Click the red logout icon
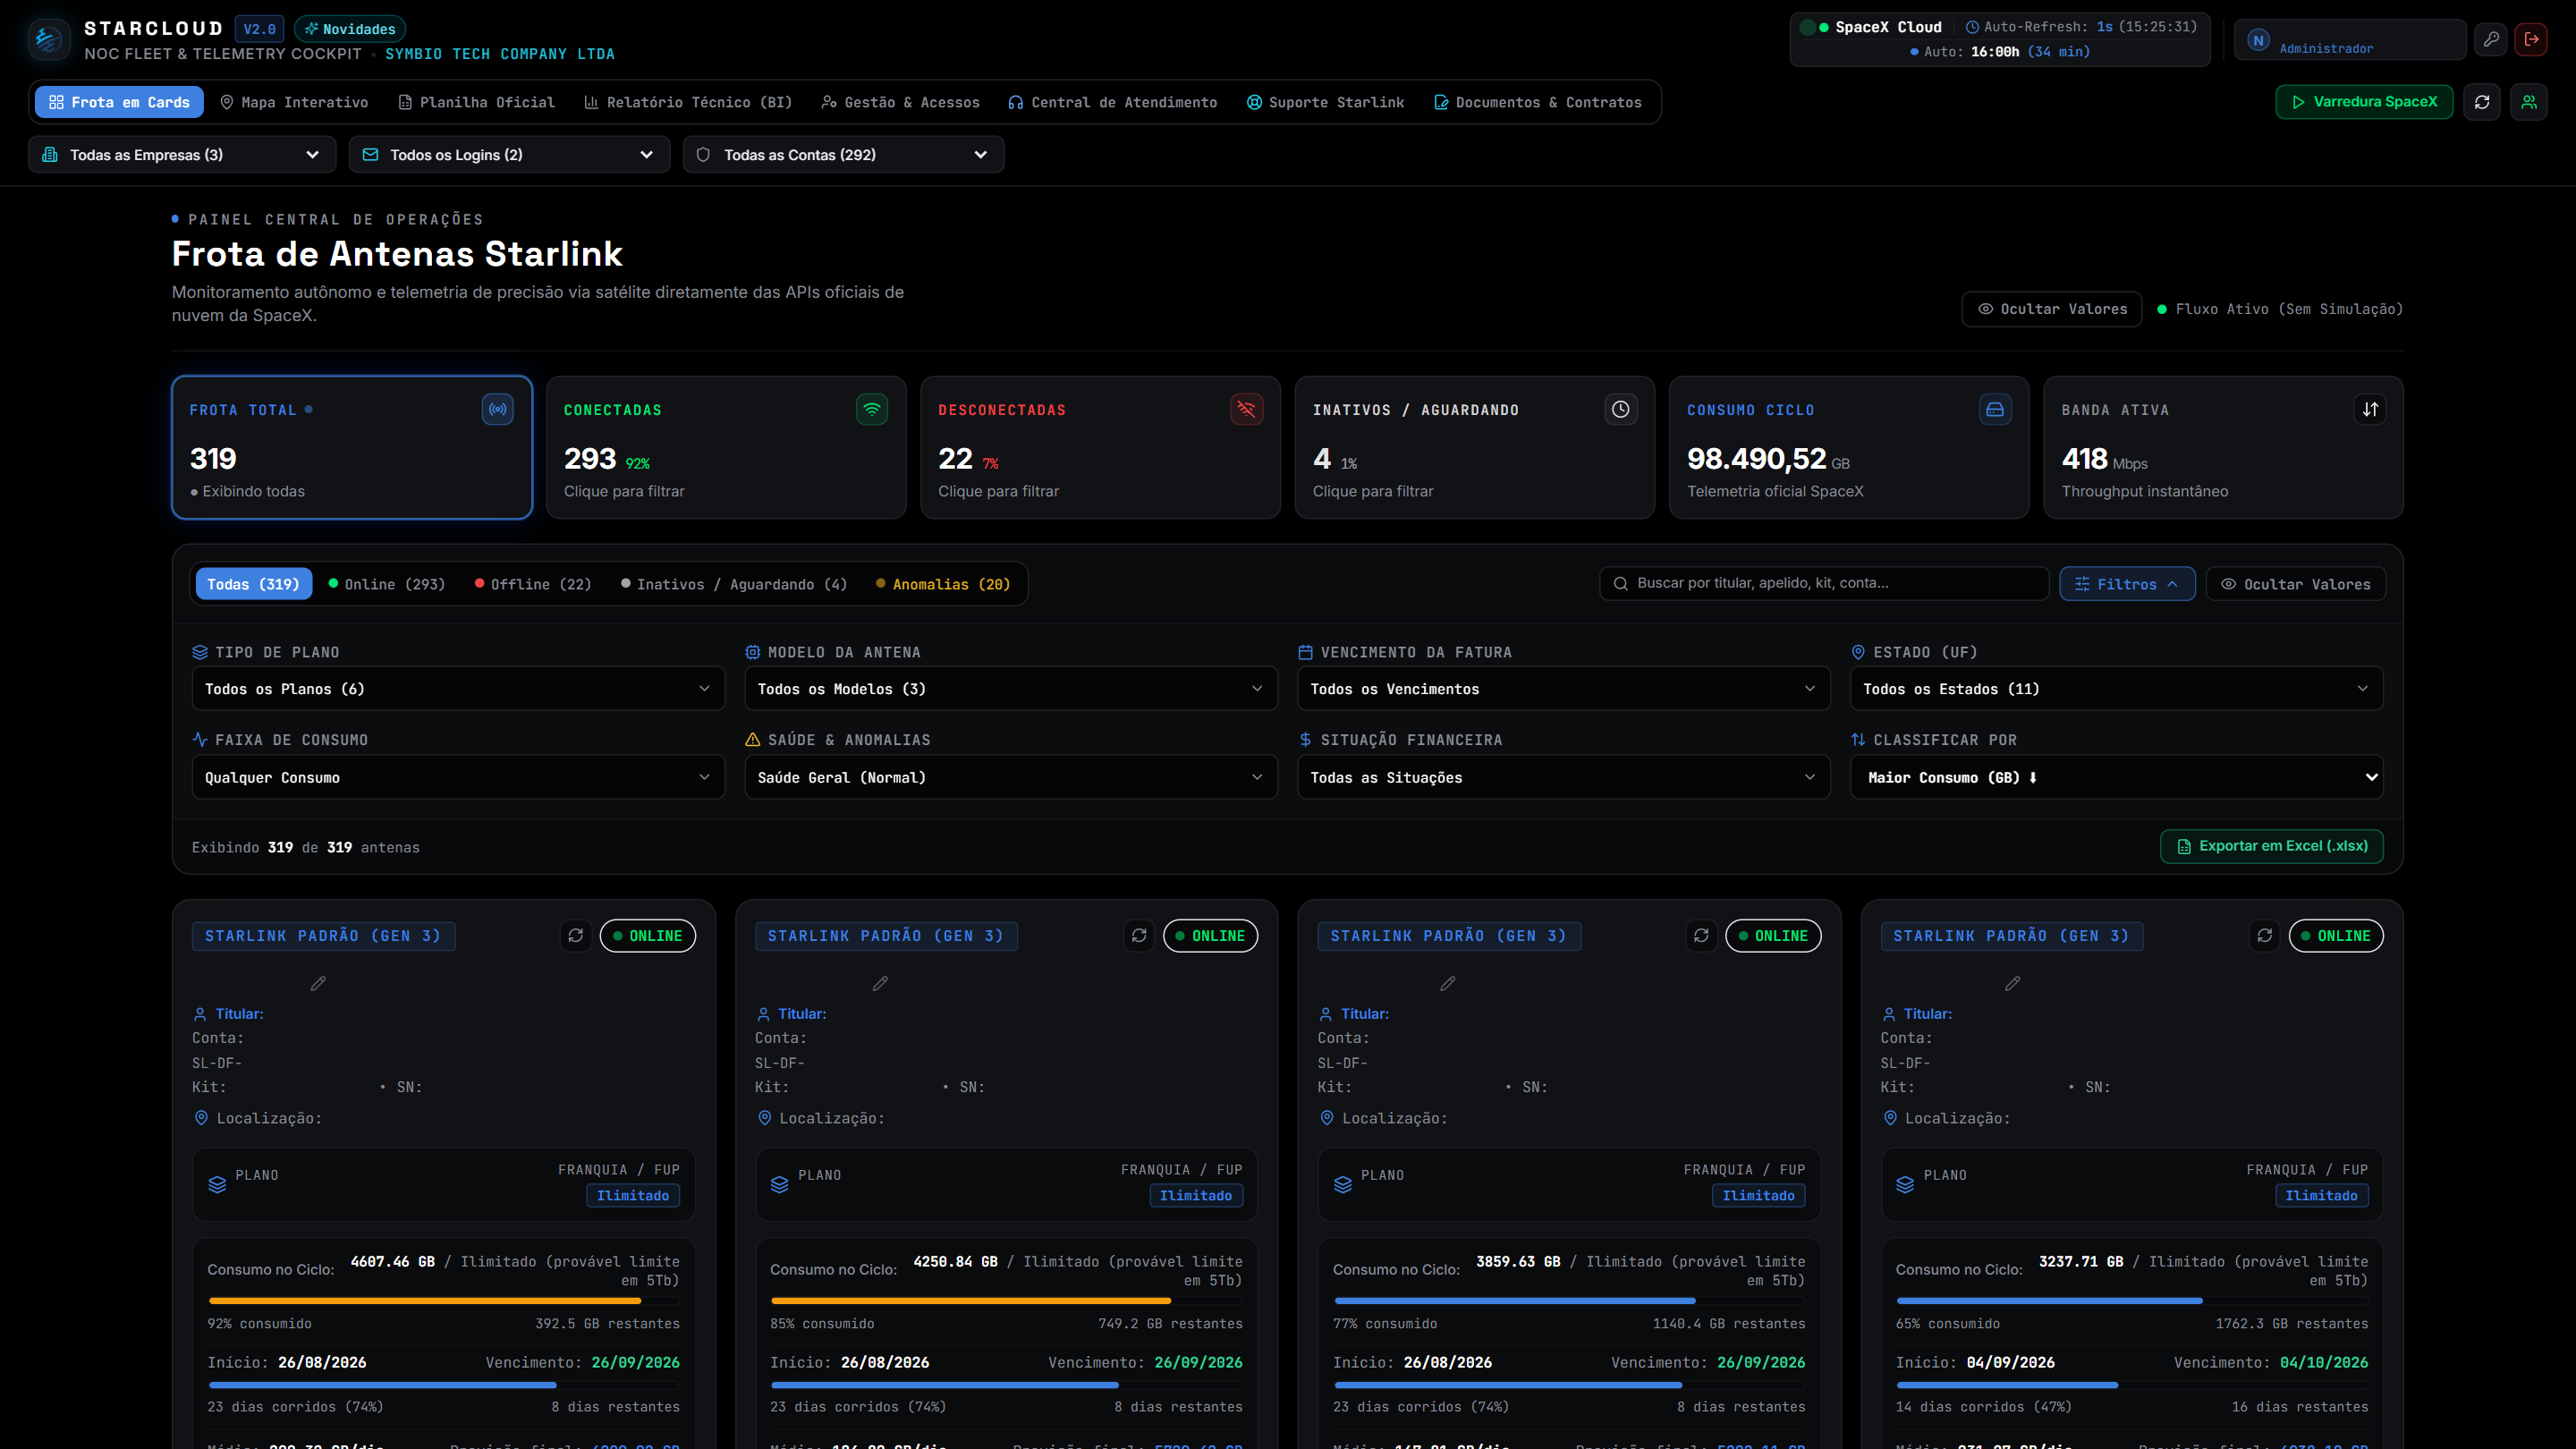 2531,39
